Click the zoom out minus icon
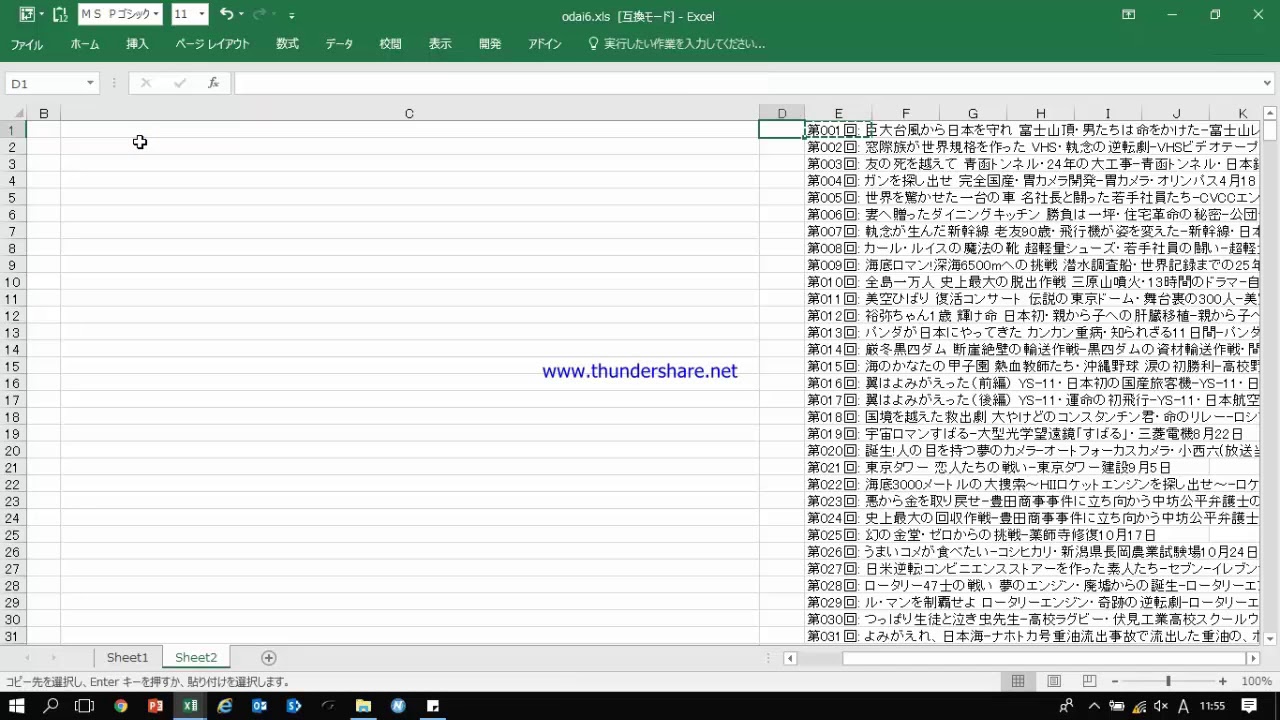1280x720 pixels. click(1113, 681)
